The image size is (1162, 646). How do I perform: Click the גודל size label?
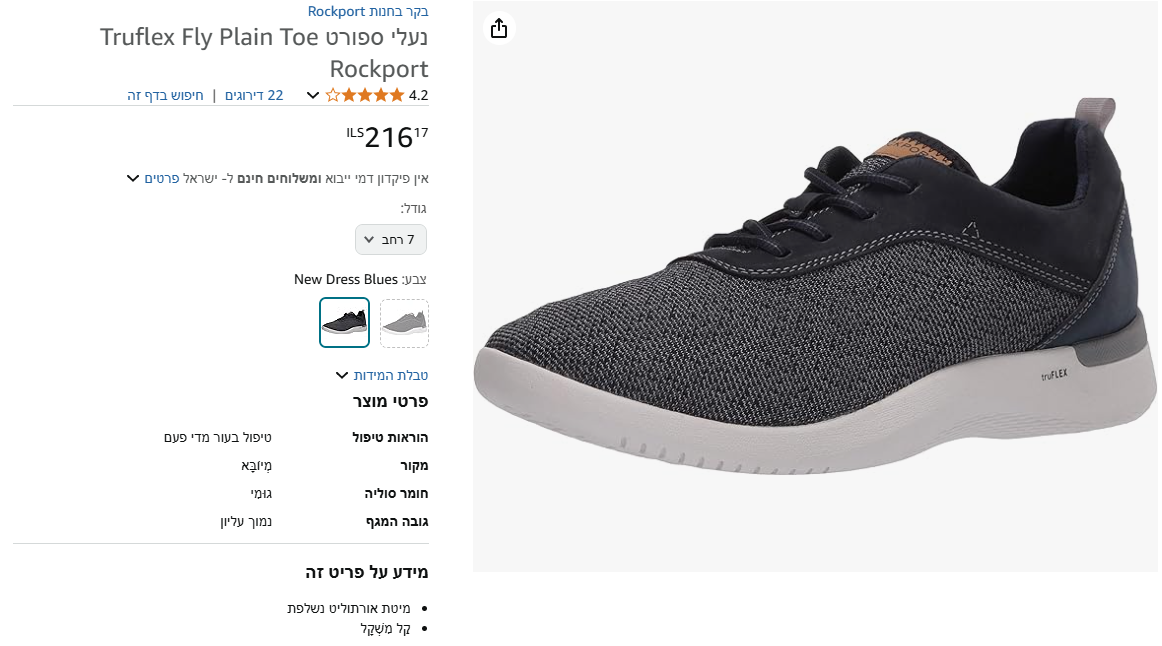point(414,207)
